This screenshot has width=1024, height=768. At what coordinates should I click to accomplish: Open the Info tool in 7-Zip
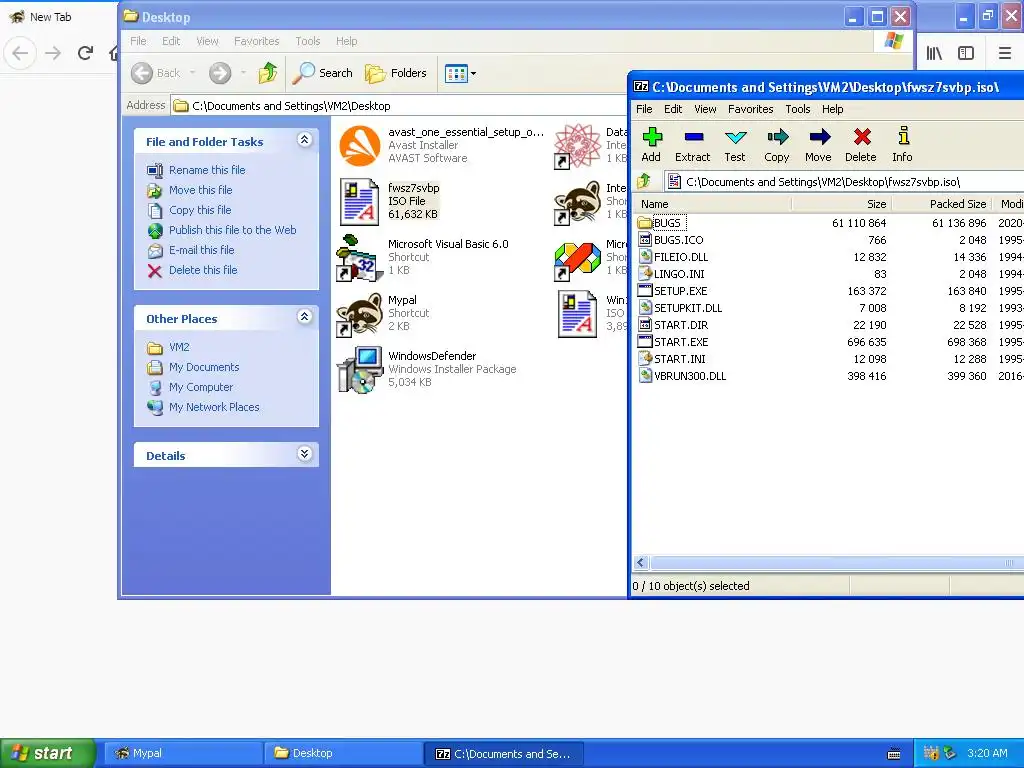click(903, 145)
